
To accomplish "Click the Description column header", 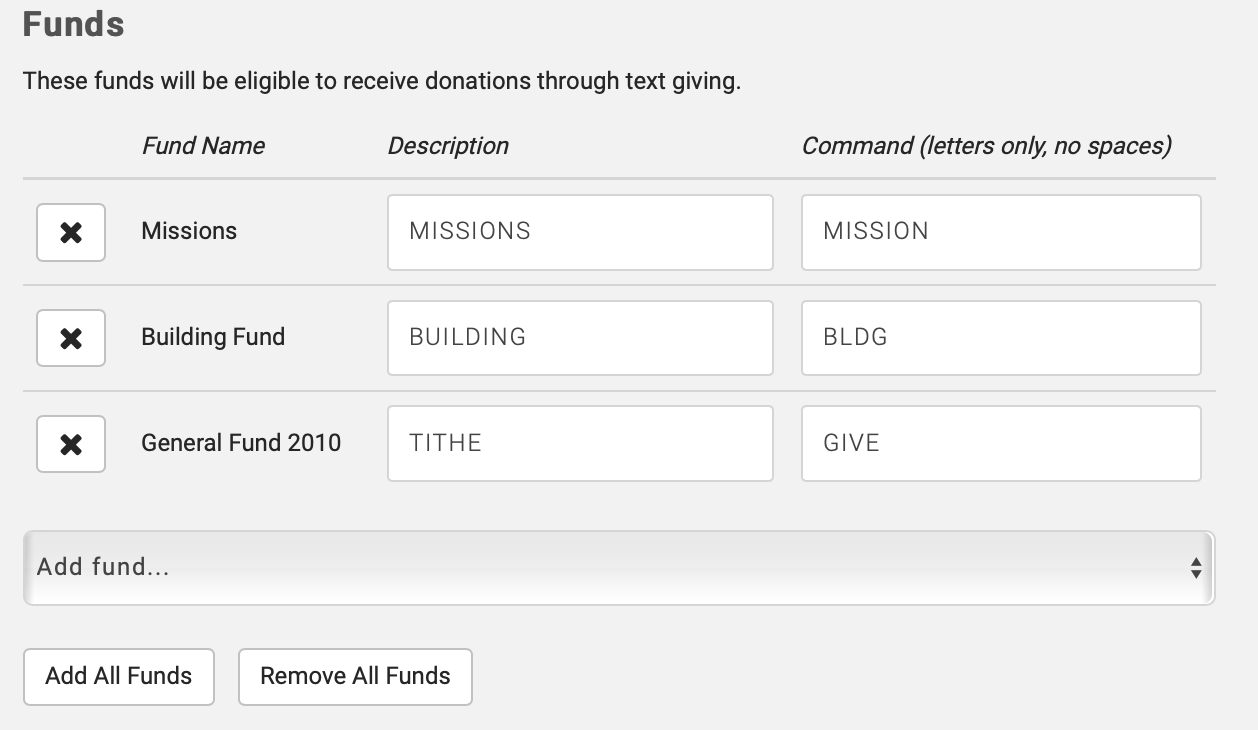I will 448,146.
